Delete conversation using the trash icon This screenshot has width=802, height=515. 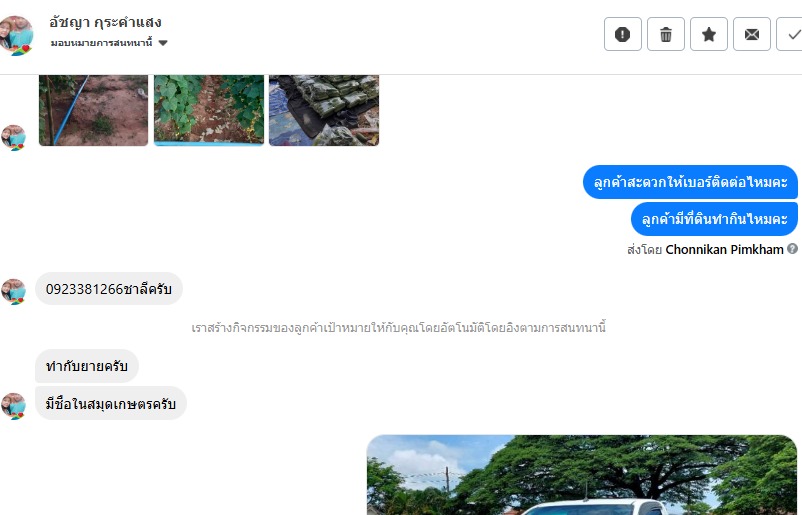(x=665, y=34)
